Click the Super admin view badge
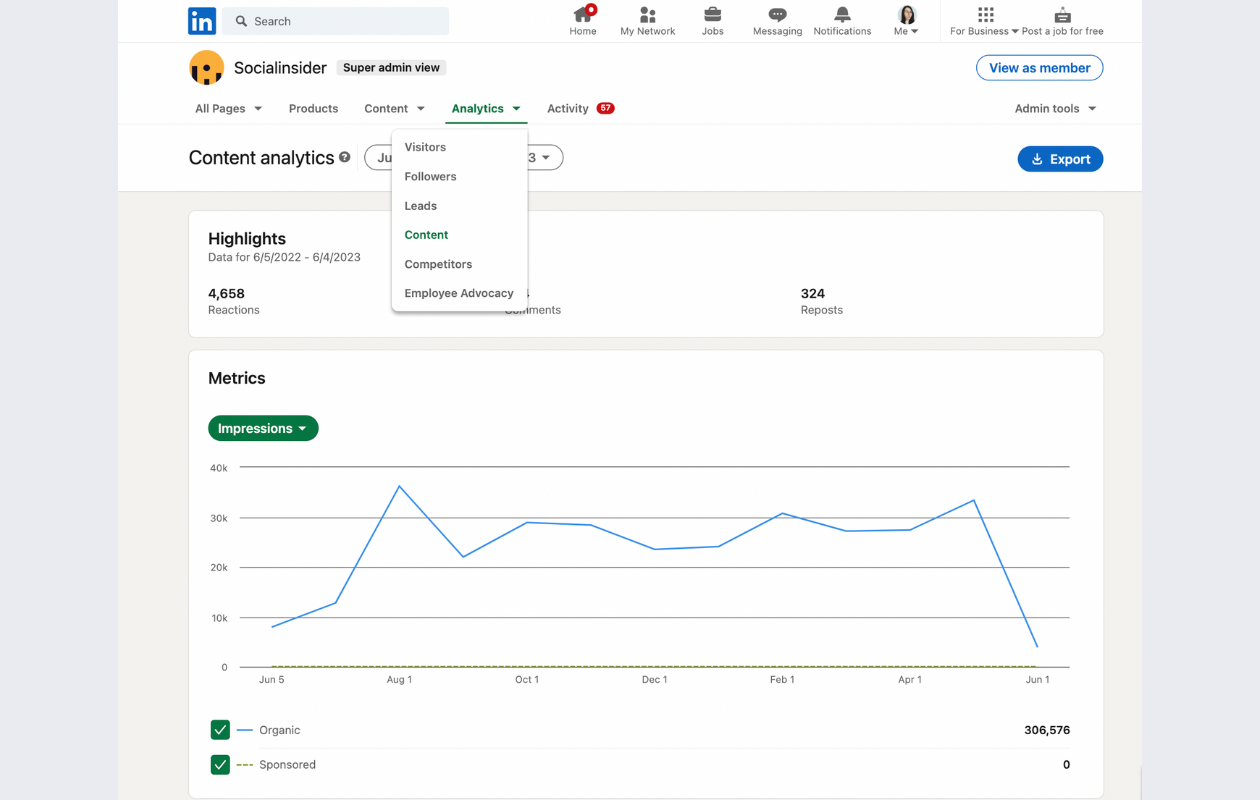The width and height of the screenshot is (1260, 800). click(391, 68)
